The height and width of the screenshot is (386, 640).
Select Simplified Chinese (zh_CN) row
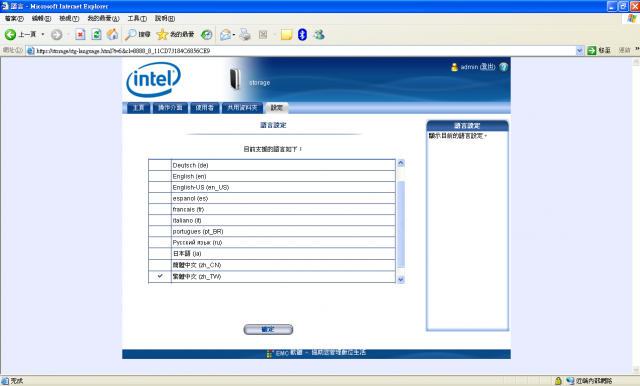(272, 265)
